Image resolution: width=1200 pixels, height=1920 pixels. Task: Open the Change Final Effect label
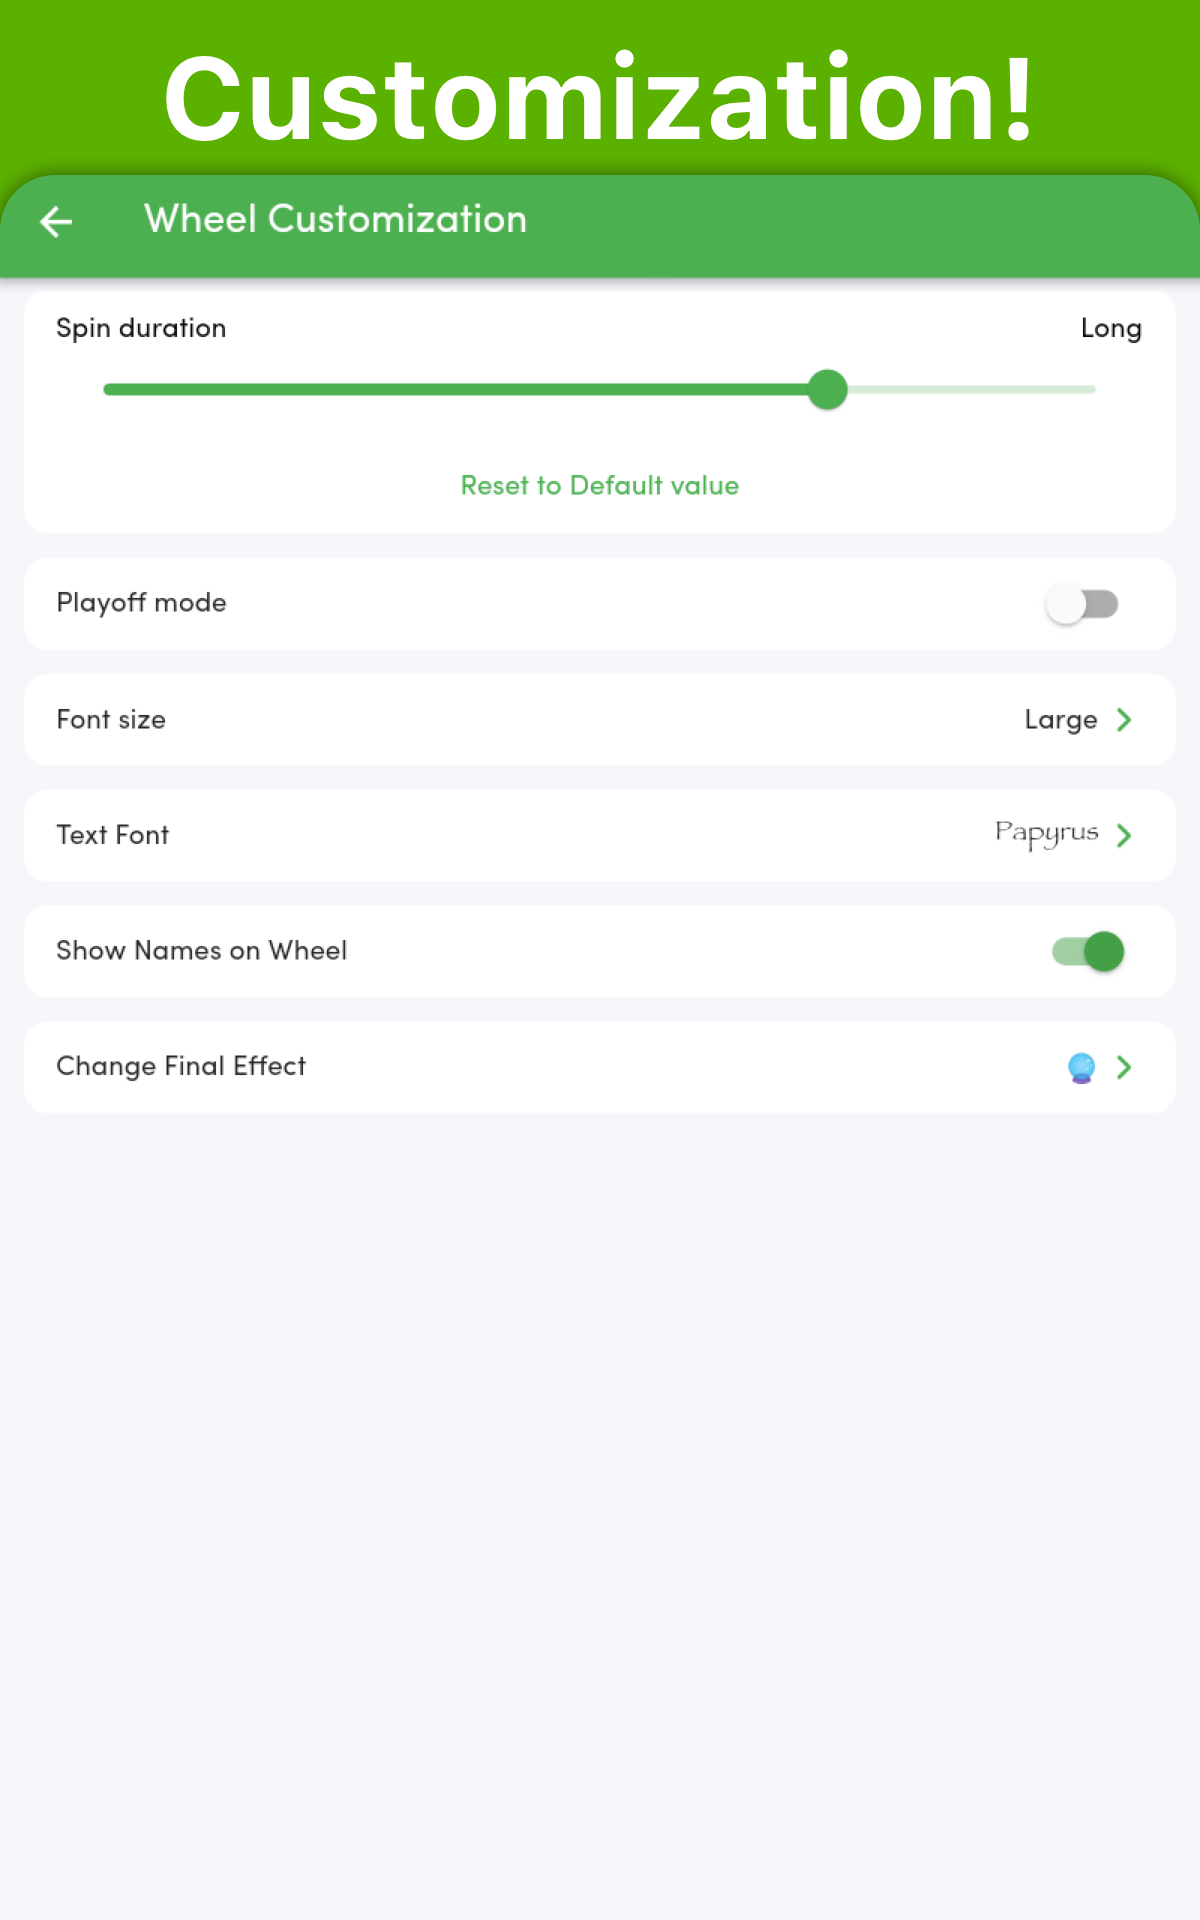181,1066
